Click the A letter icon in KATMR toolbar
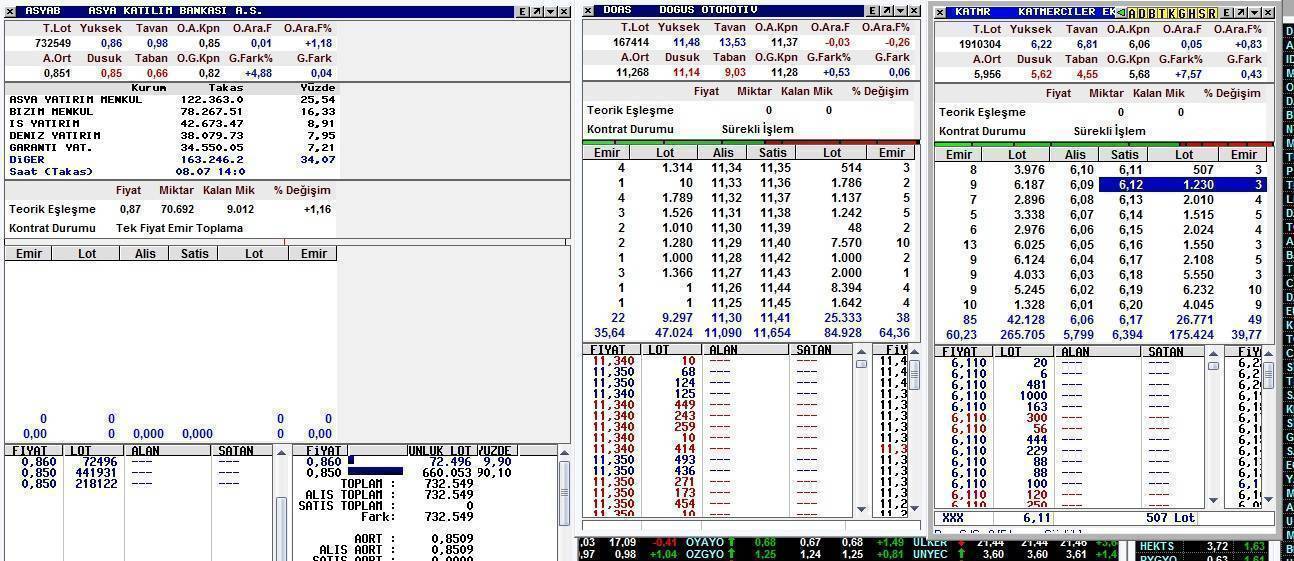This screenshot has height=561, width=1294. coord(1132,13)
